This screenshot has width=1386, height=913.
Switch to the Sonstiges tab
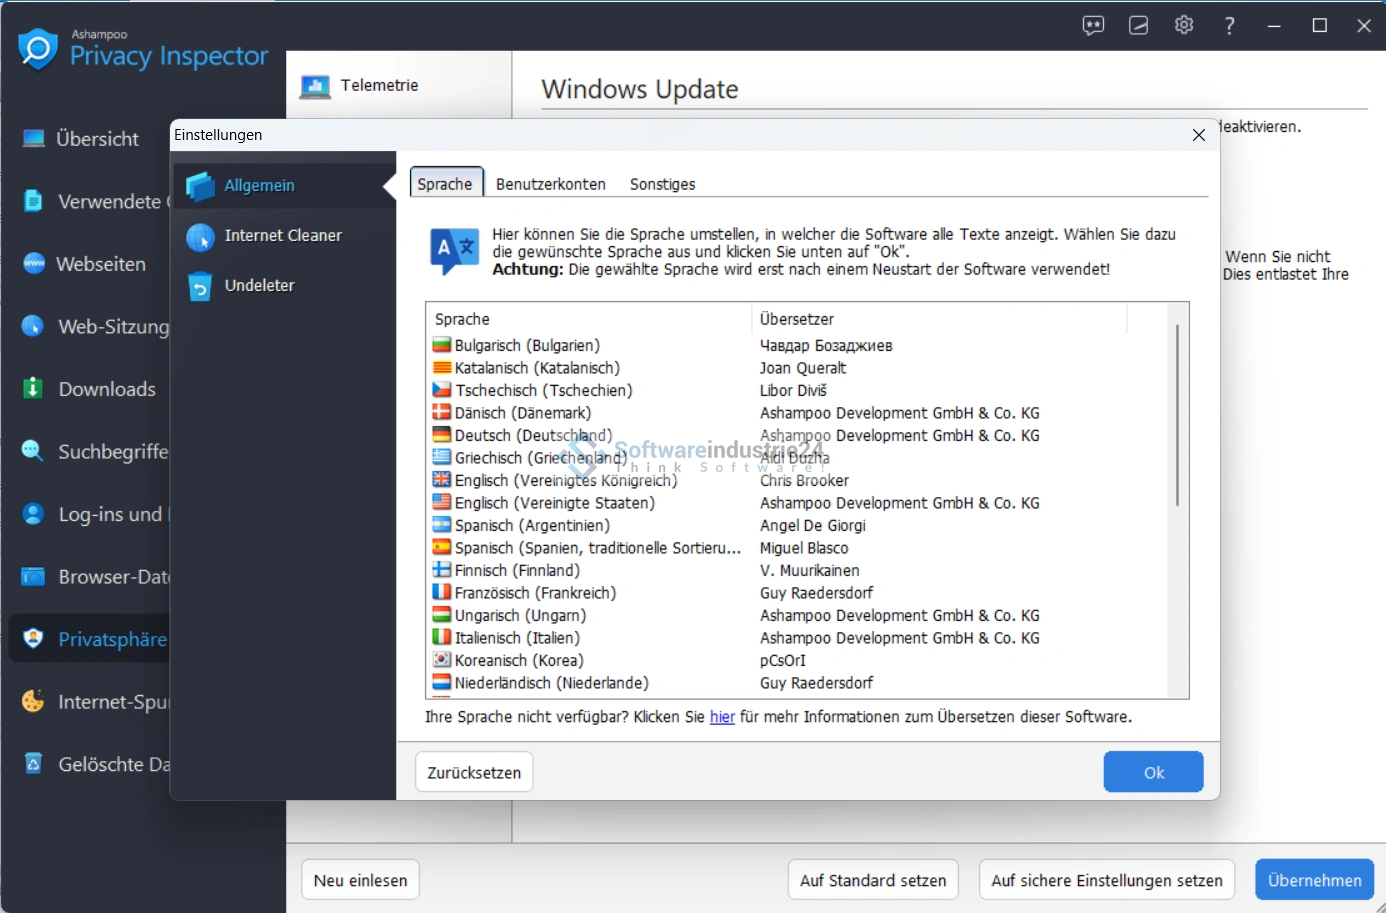662,184
